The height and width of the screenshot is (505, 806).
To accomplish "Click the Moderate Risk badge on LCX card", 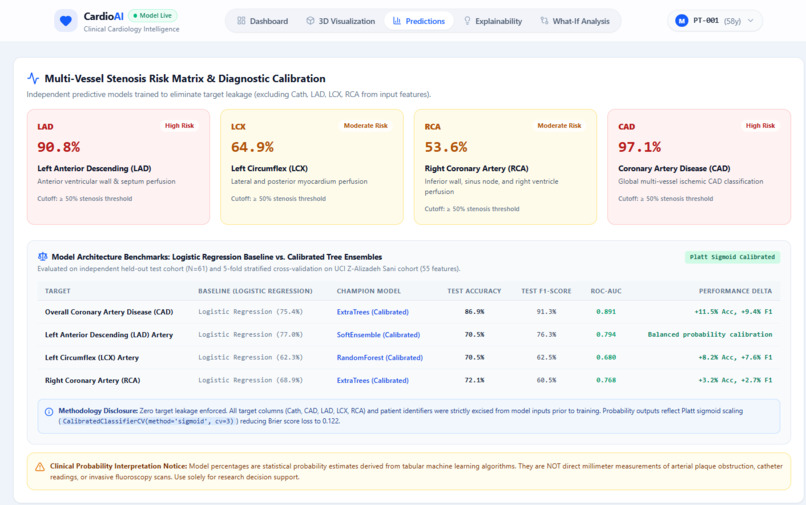I will coord(365,125).
